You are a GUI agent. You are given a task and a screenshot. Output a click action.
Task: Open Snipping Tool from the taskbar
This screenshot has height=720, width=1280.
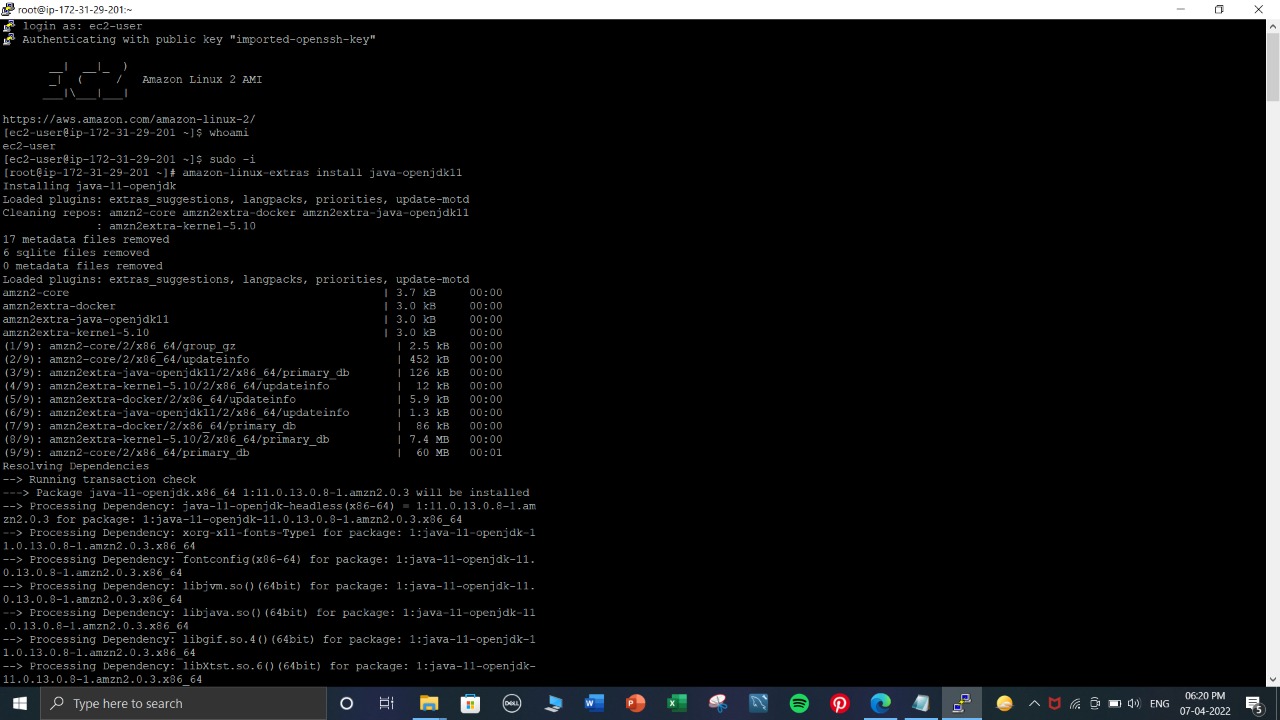tap(717, 703)
